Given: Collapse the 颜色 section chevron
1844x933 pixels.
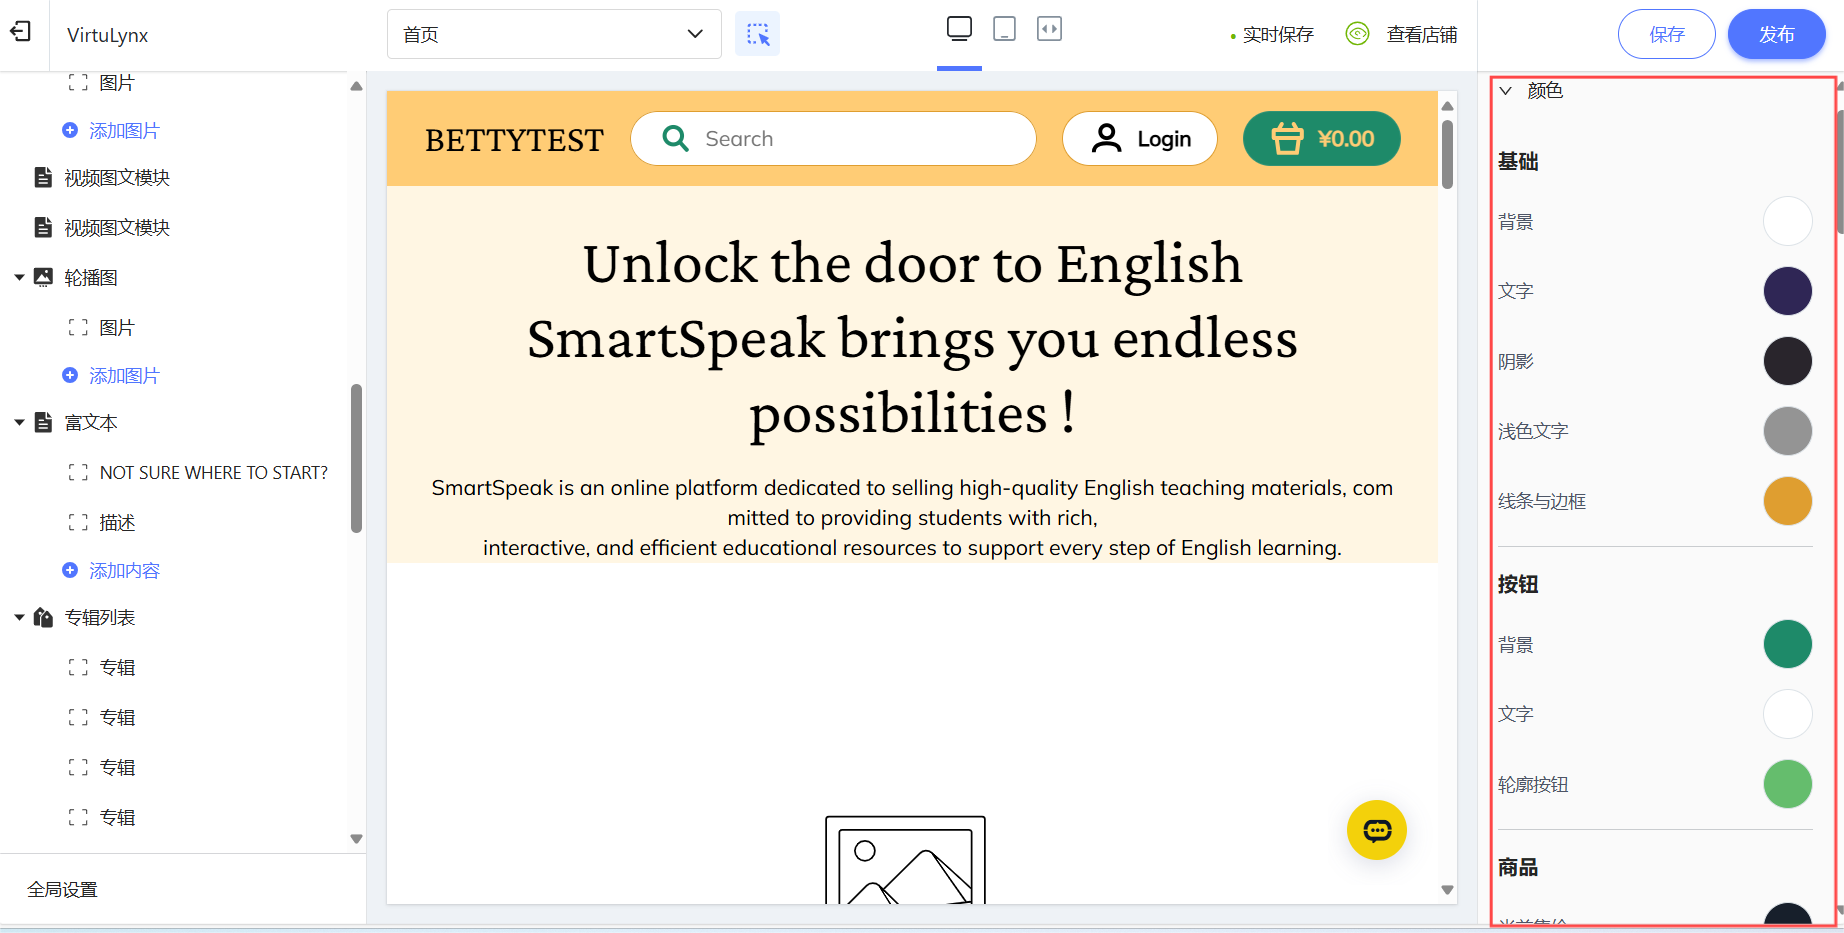Looking at the screenshot, I should click(1505, 91).
